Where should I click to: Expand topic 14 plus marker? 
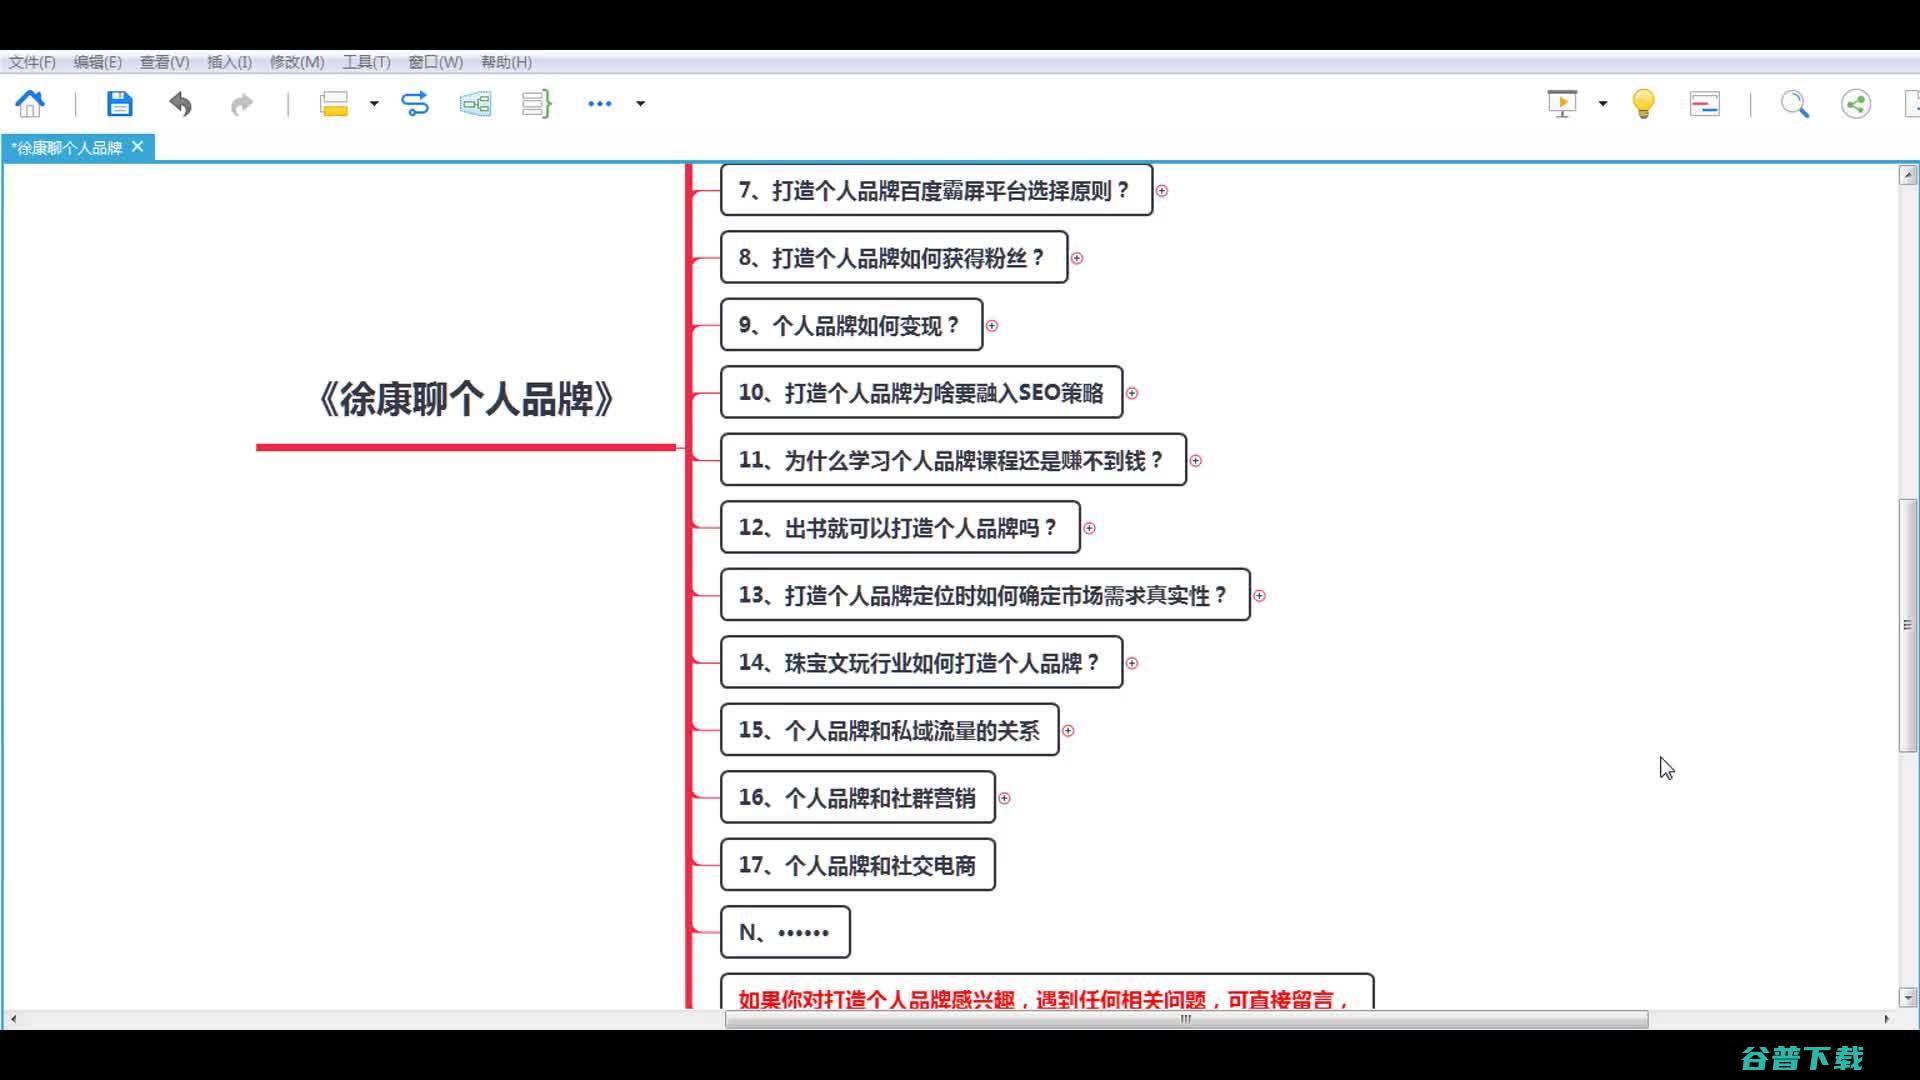(1132, 663)
